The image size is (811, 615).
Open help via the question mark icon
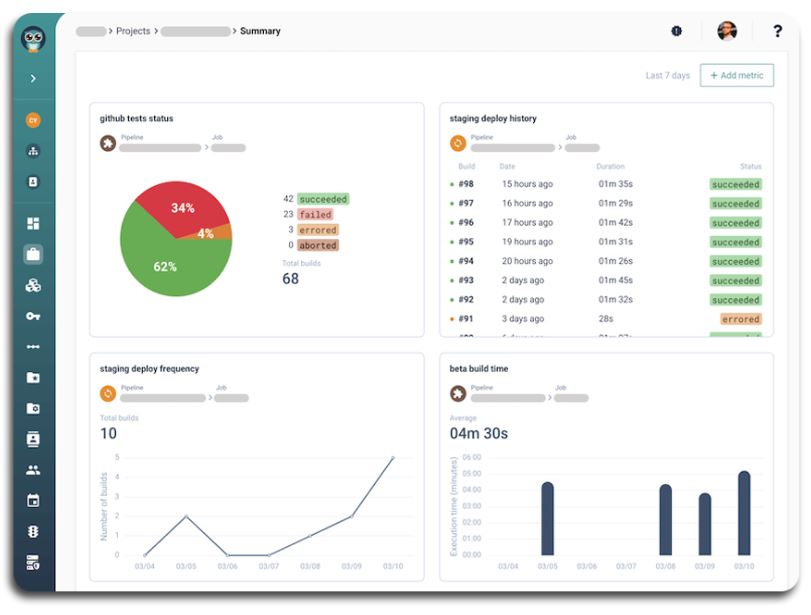pos(777,31)
